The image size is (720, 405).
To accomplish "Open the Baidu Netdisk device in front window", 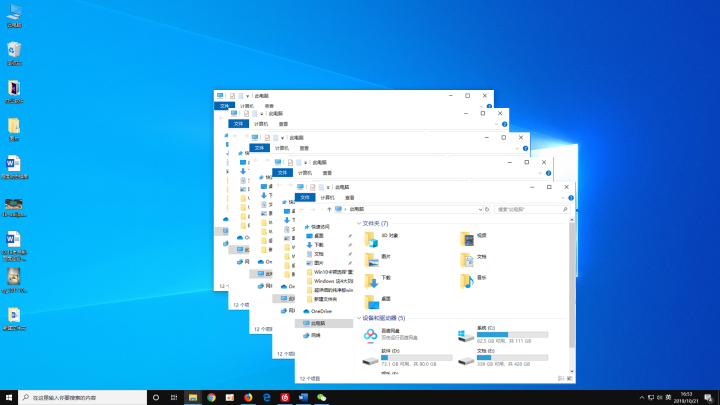I will (x=390, y=335).
